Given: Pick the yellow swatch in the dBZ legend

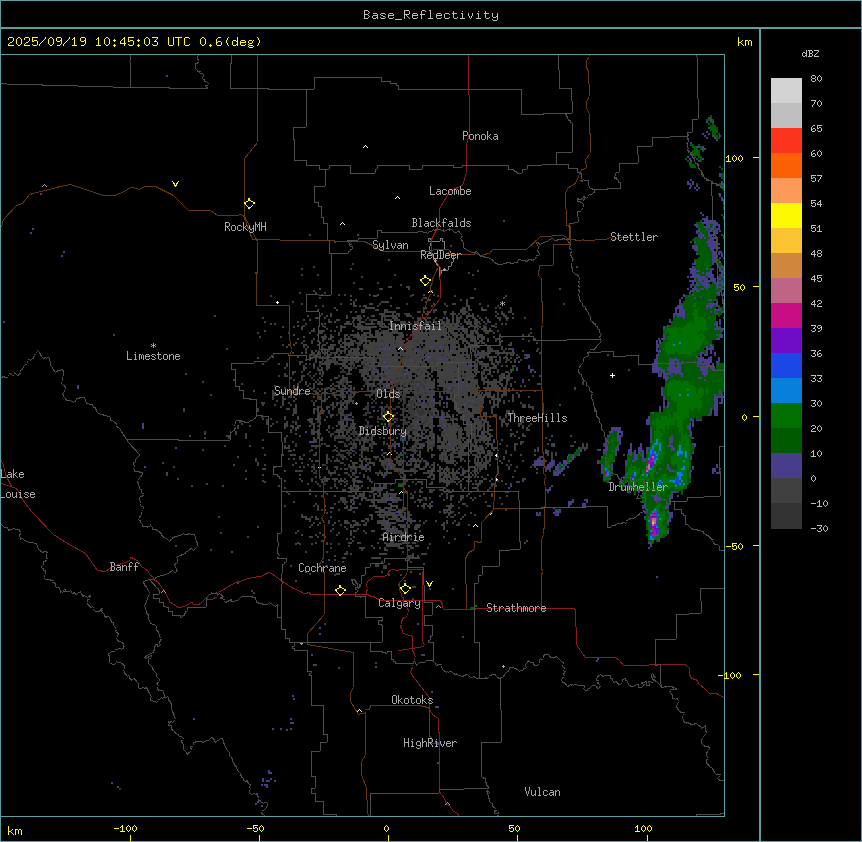Looking at the screenshot, I should [x=786, y=215].
